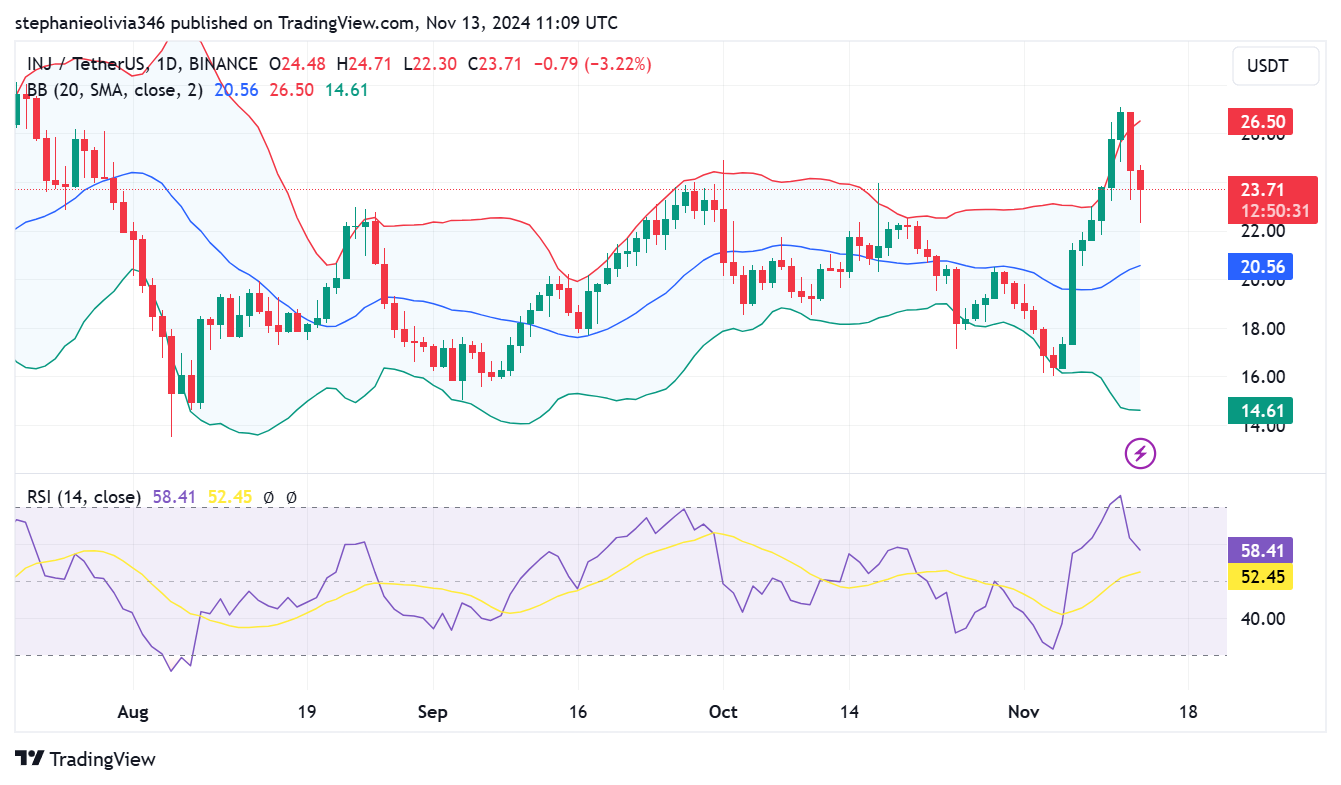Click the 19 date label on the time axis
Screen dimensions: 1341x785
[306, 712]
